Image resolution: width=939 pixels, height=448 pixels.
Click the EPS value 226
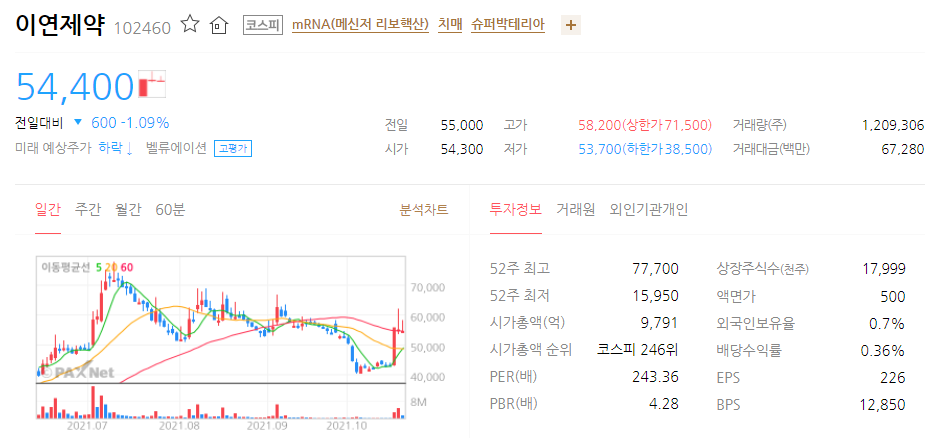(x=893, y=377)
